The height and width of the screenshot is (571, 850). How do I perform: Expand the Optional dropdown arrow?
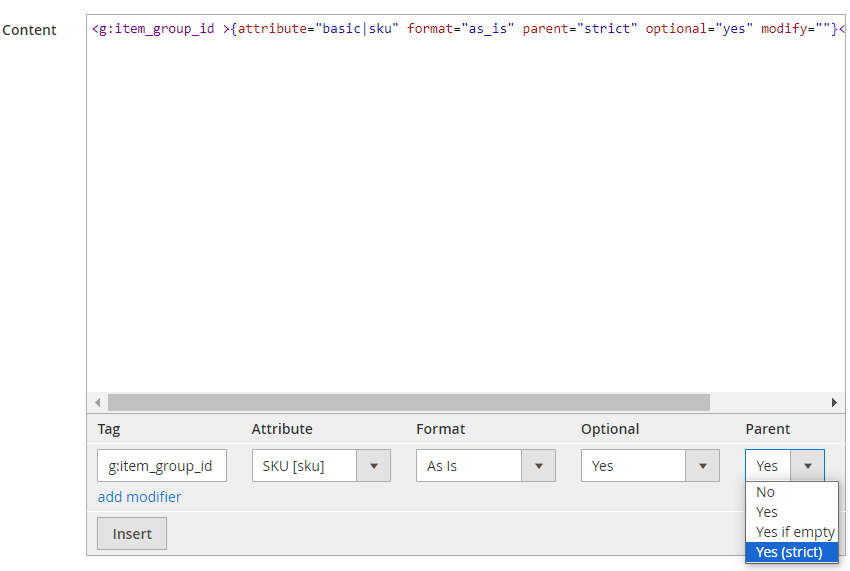[x=703, y=466]
